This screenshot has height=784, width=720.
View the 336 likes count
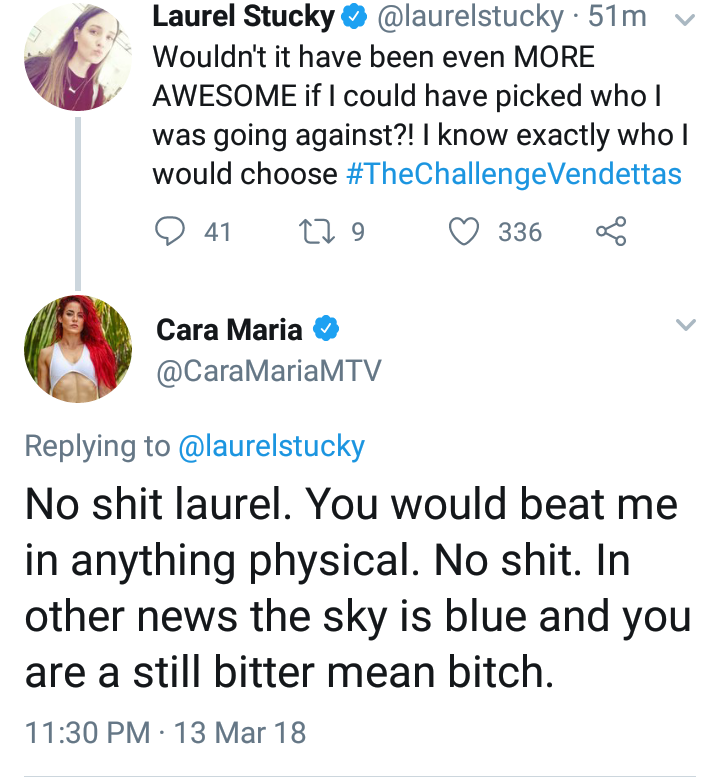[x=520, y=232]
